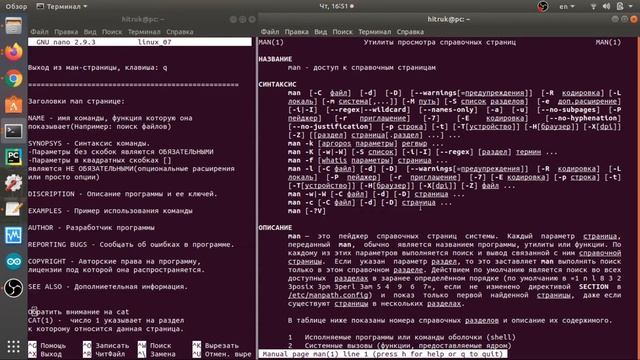This screenshot has height=360, width=640.
Task: Click the СИНТАКСИС heading in man page
Action: click(x=277, y=84)
